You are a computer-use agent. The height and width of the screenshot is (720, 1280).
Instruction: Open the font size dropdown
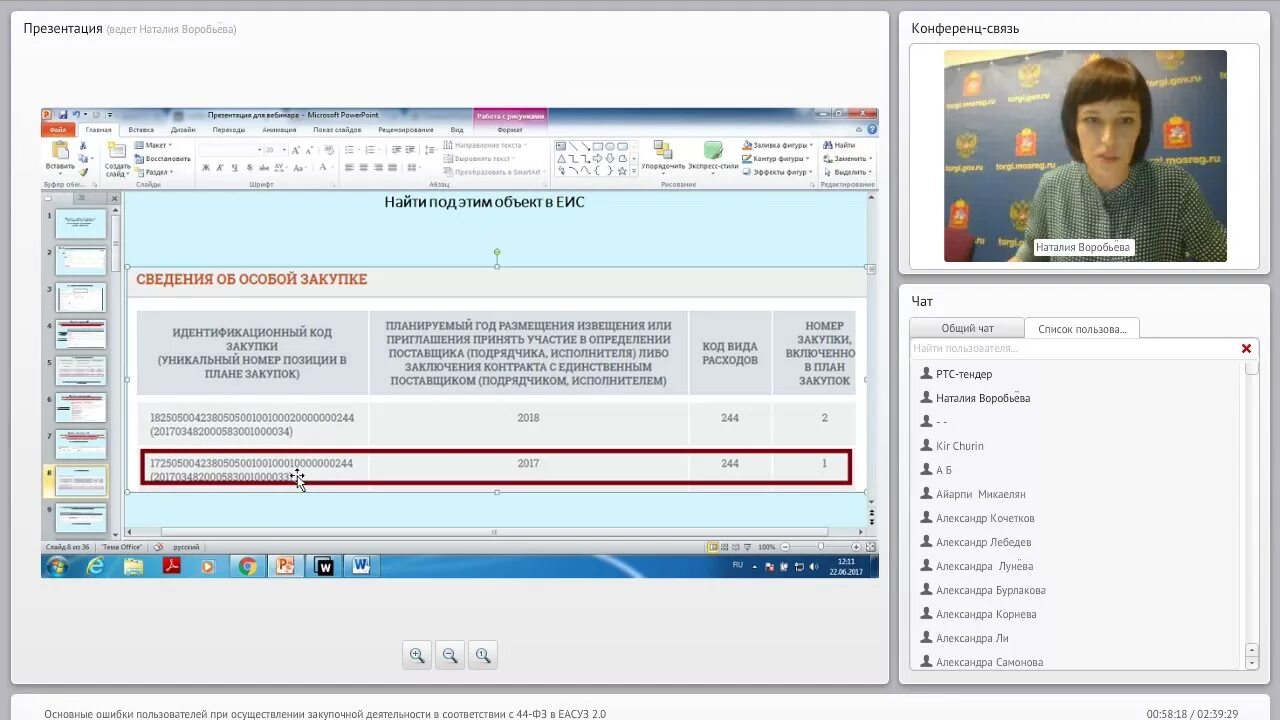pos(284,150)
